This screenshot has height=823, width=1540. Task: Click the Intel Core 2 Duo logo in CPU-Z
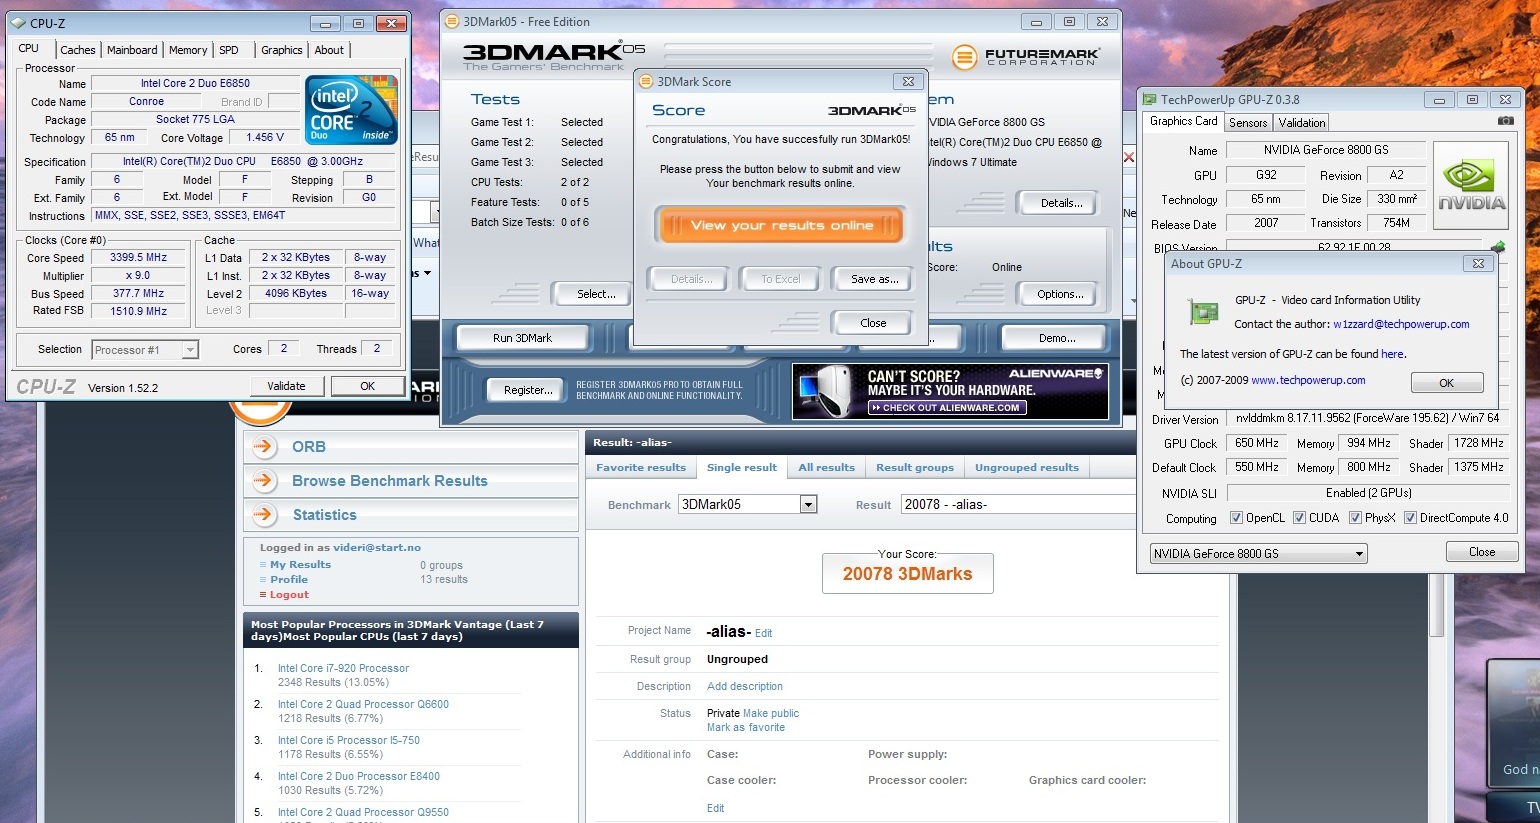click(x=351, y=110)
